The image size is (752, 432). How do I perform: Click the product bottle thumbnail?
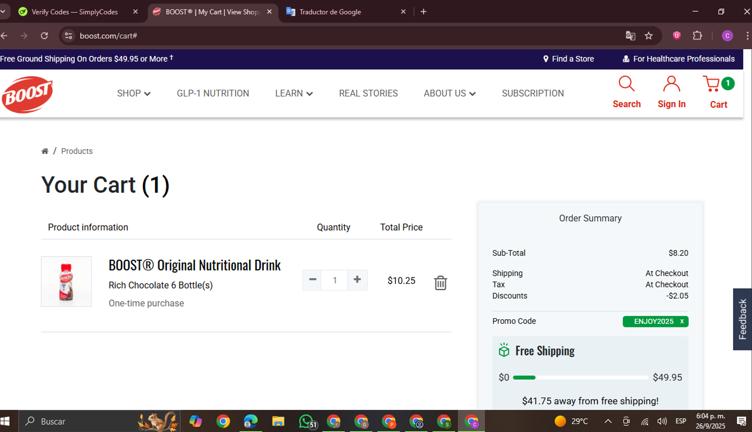pyautogui.click(x=66, y=281)
